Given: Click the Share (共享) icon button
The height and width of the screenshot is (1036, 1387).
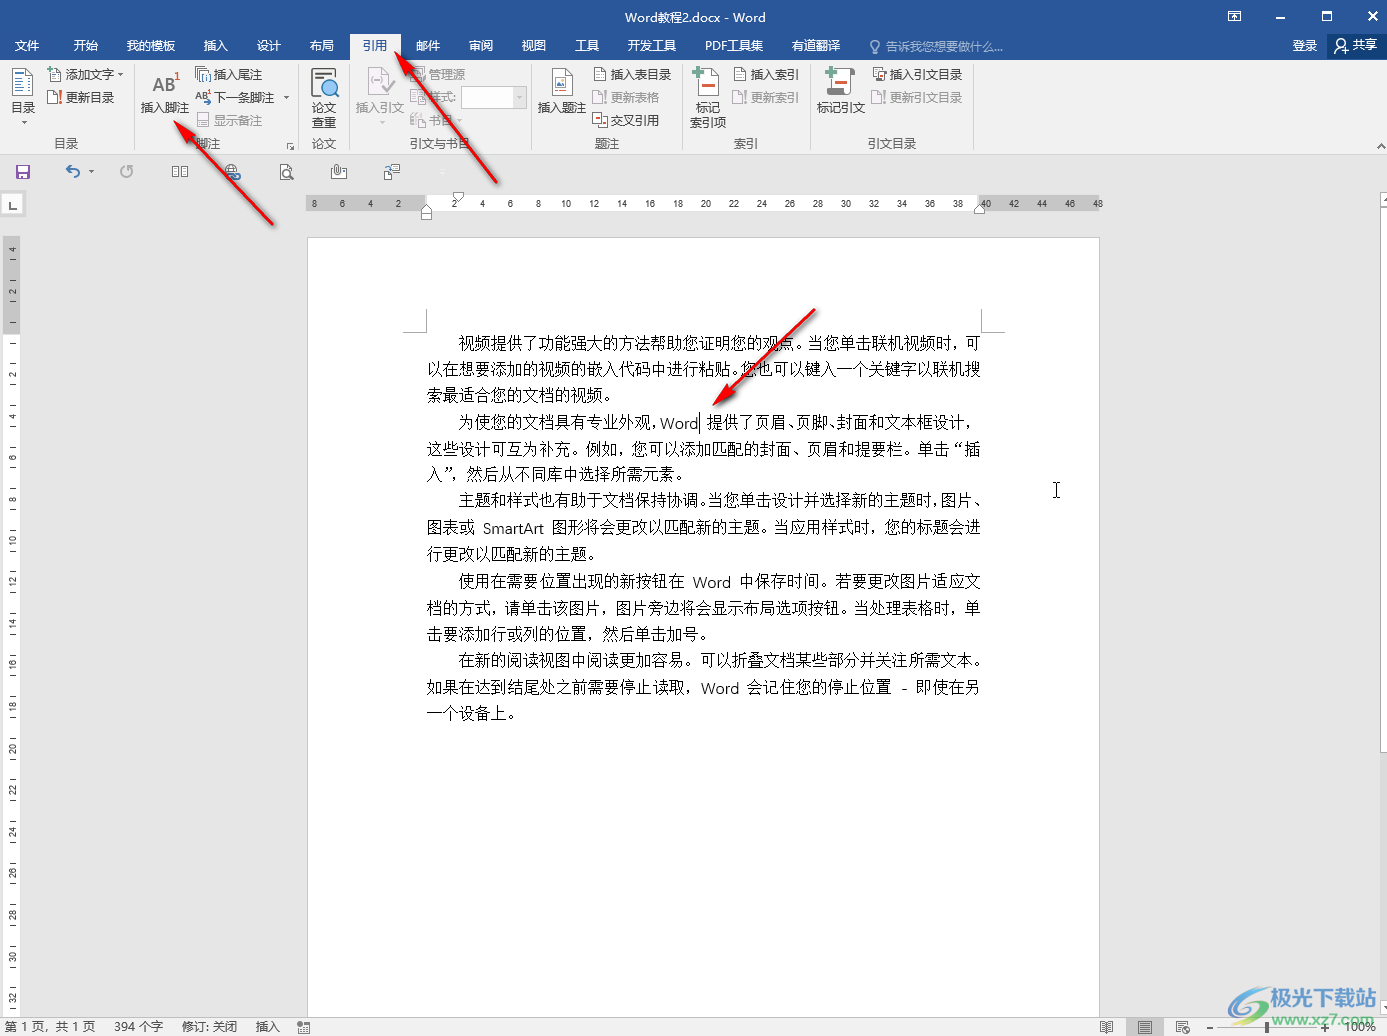Looking at the screenshot, I should click(1356, 45).
